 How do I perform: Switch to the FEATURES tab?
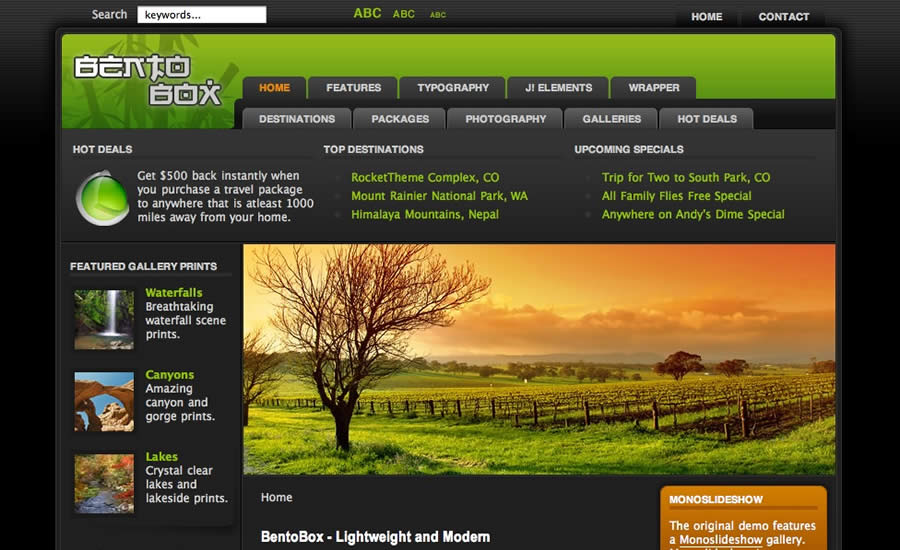(354, 88)
